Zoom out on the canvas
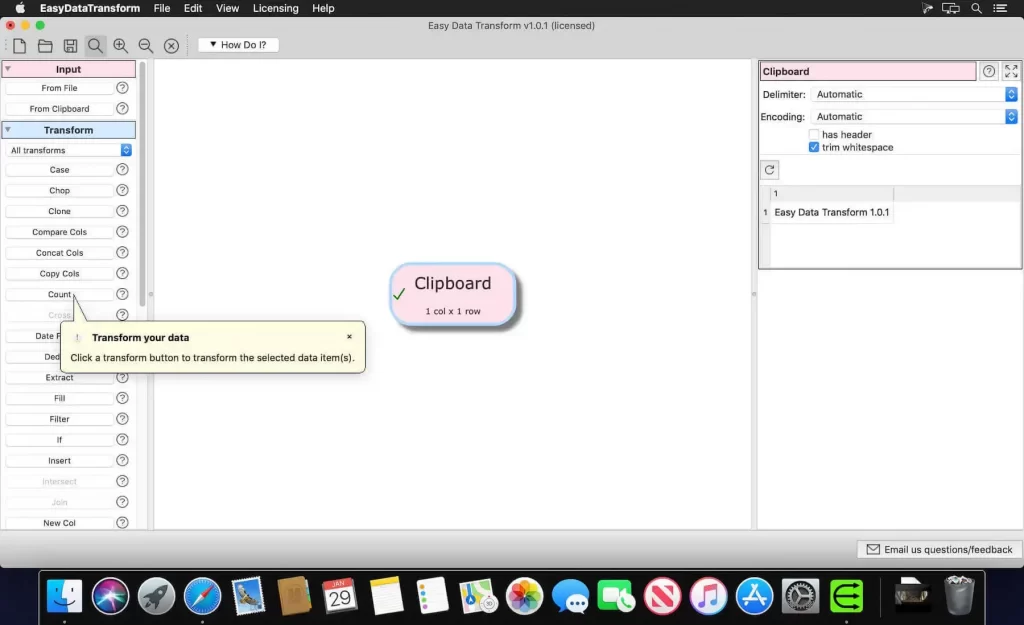Image resolution: width=1024 pixels, height=625 pixels. click(146, 45)
